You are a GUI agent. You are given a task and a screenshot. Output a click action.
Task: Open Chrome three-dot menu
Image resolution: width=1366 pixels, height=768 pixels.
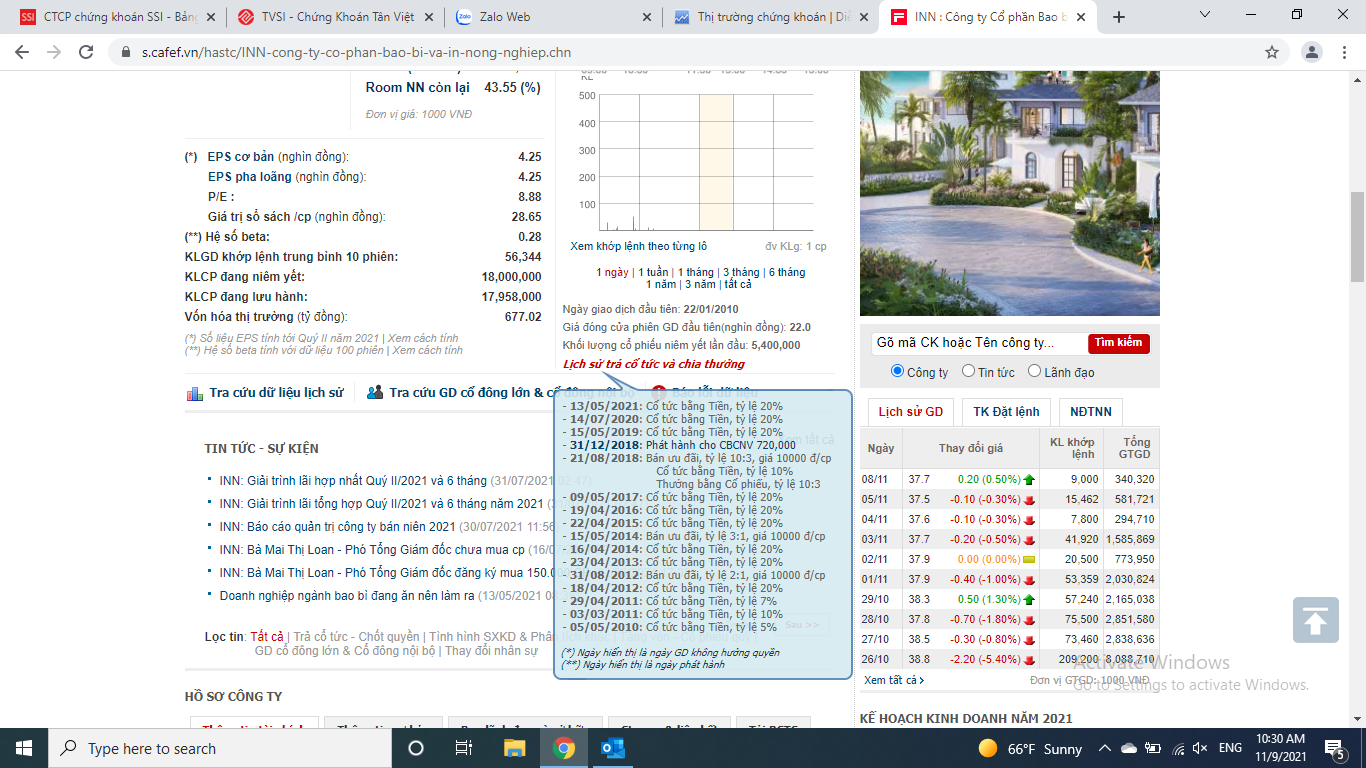(x=1345, y=52)
